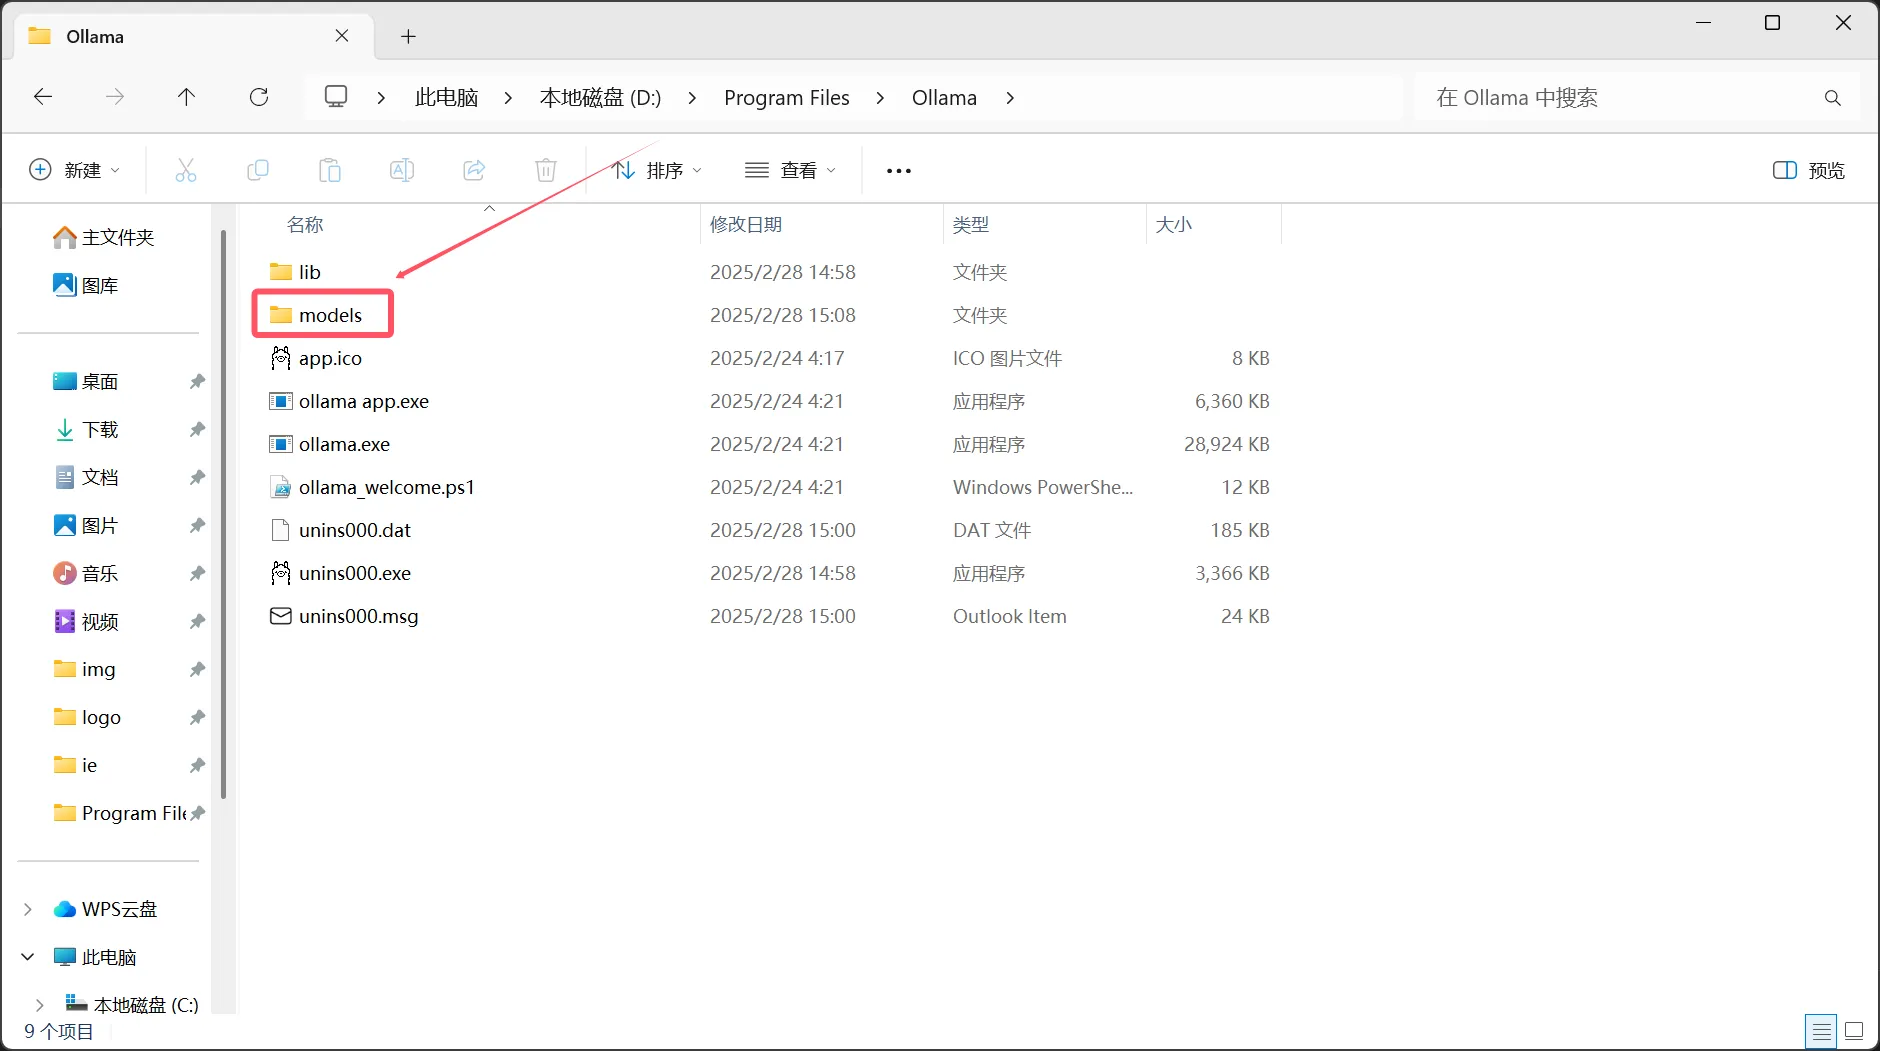
Task: Click the search magnifier icon
Action: 1832,97
